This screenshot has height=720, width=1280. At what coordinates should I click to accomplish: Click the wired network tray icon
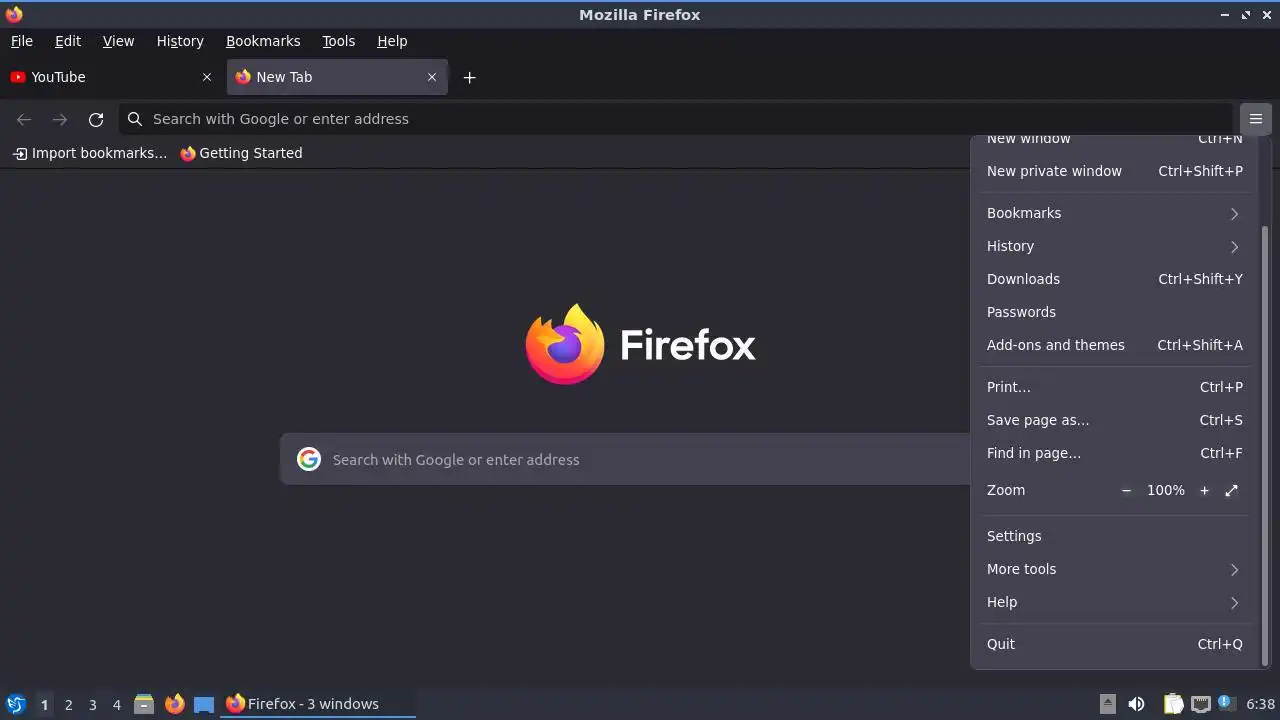coord(1201,704)
